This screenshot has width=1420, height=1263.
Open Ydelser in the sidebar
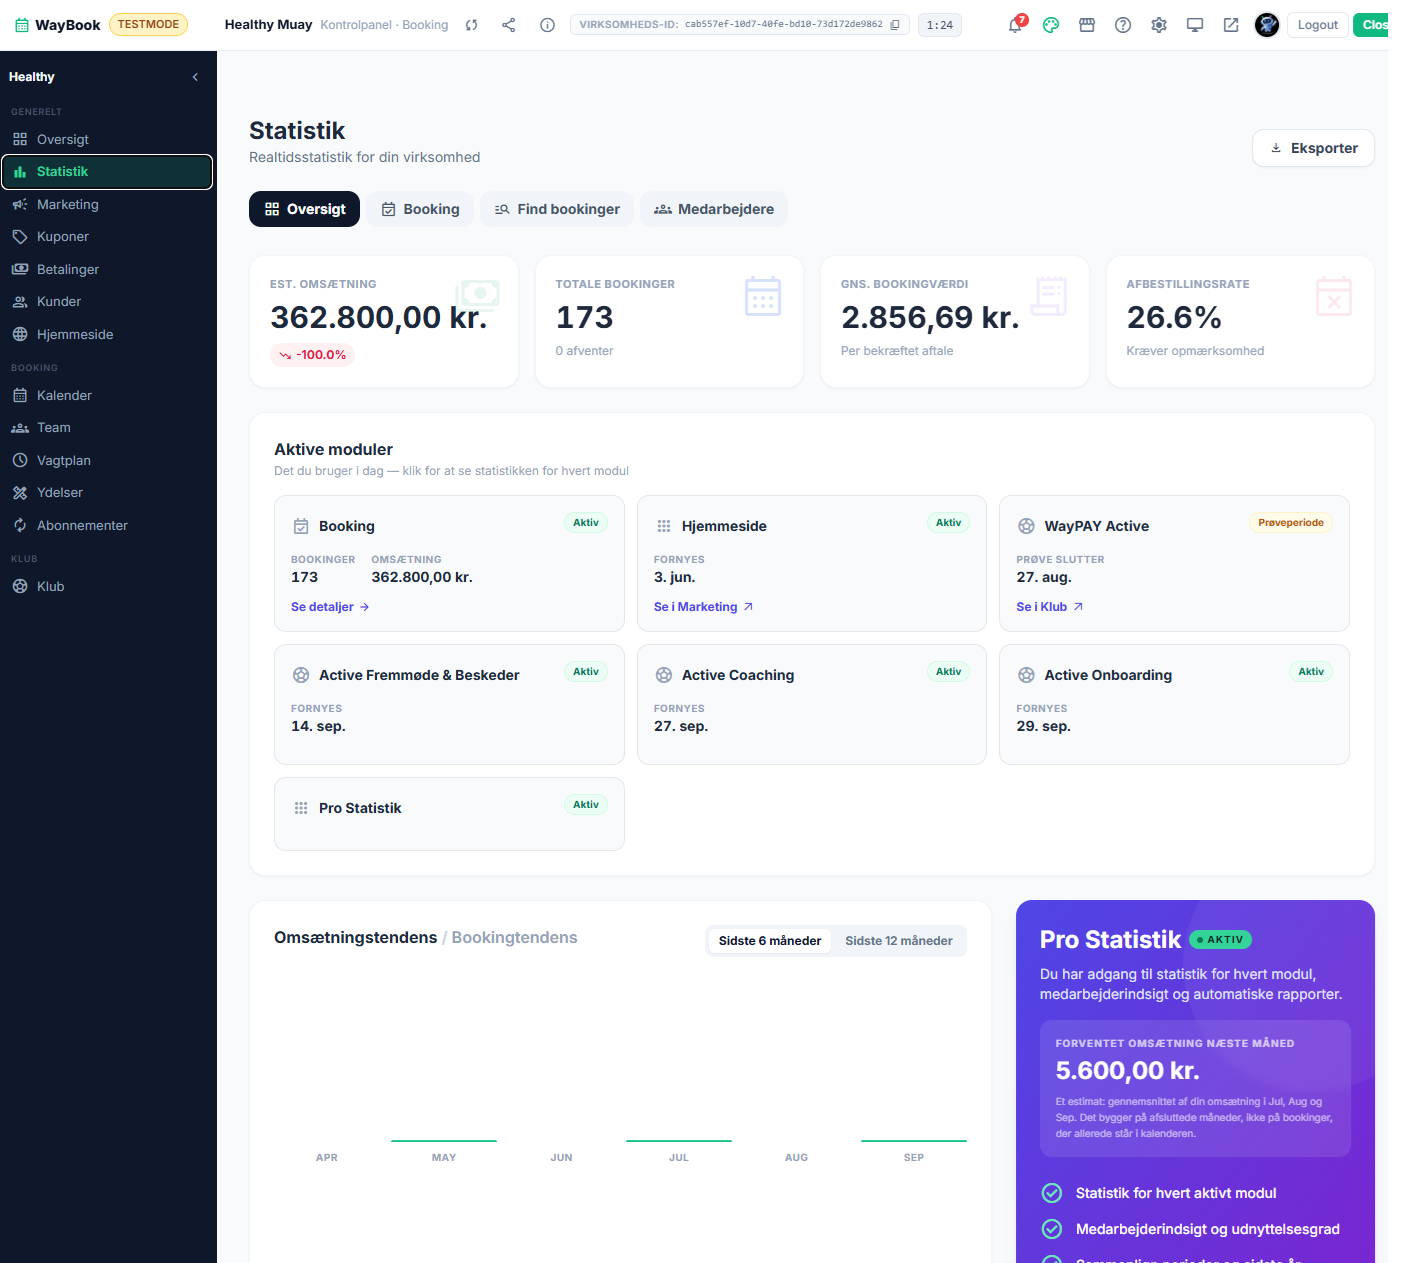[x=107, y=492]
